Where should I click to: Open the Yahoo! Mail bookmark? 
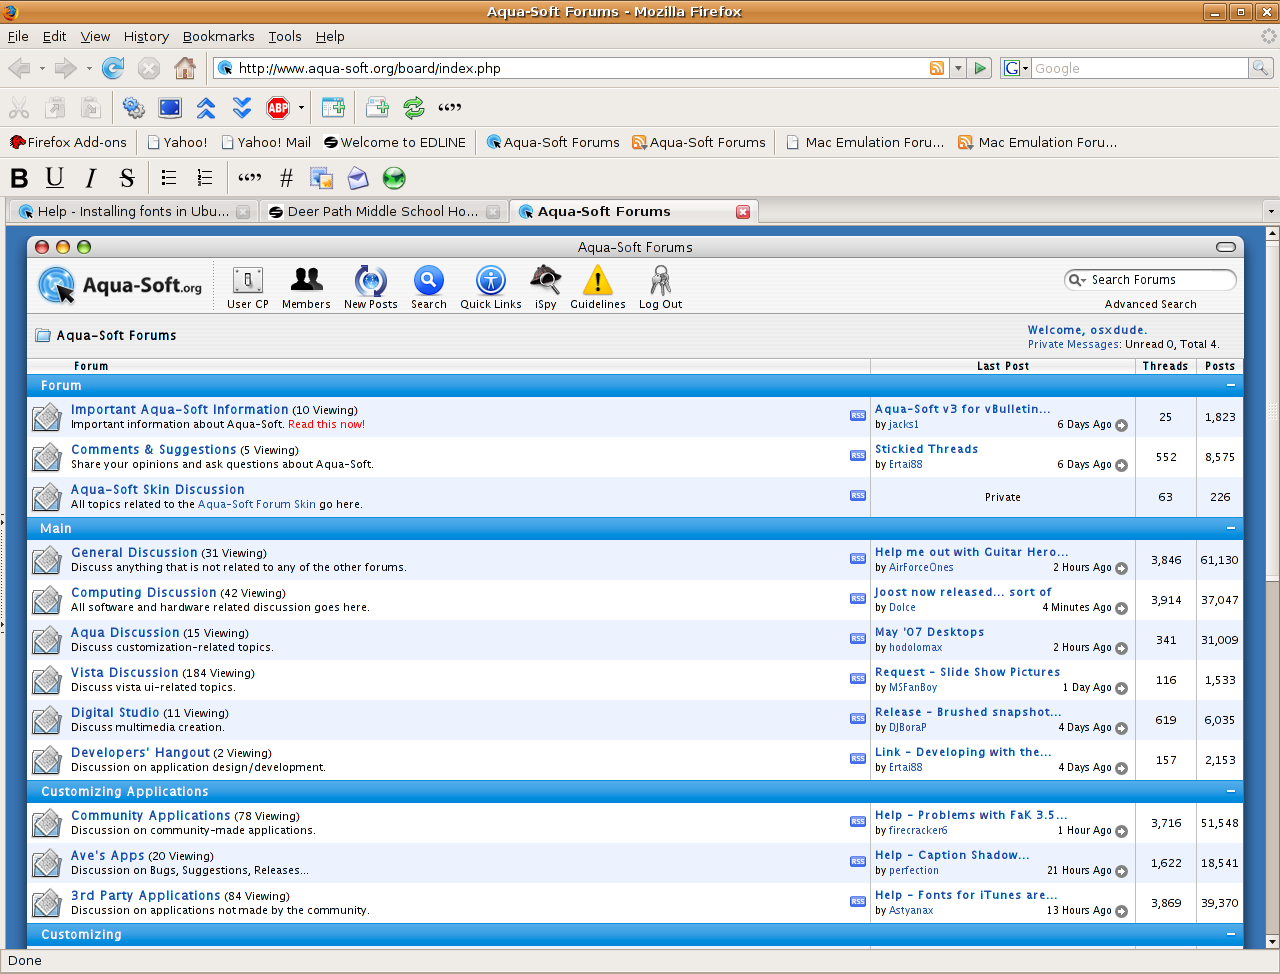(x=266, y=142)
